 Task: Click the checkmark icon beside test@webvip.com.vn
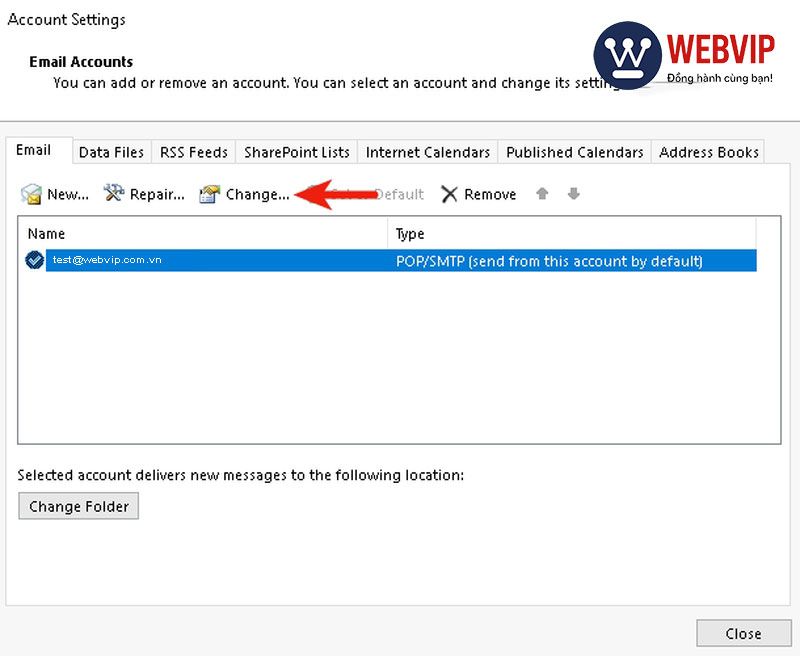point(32,261)
